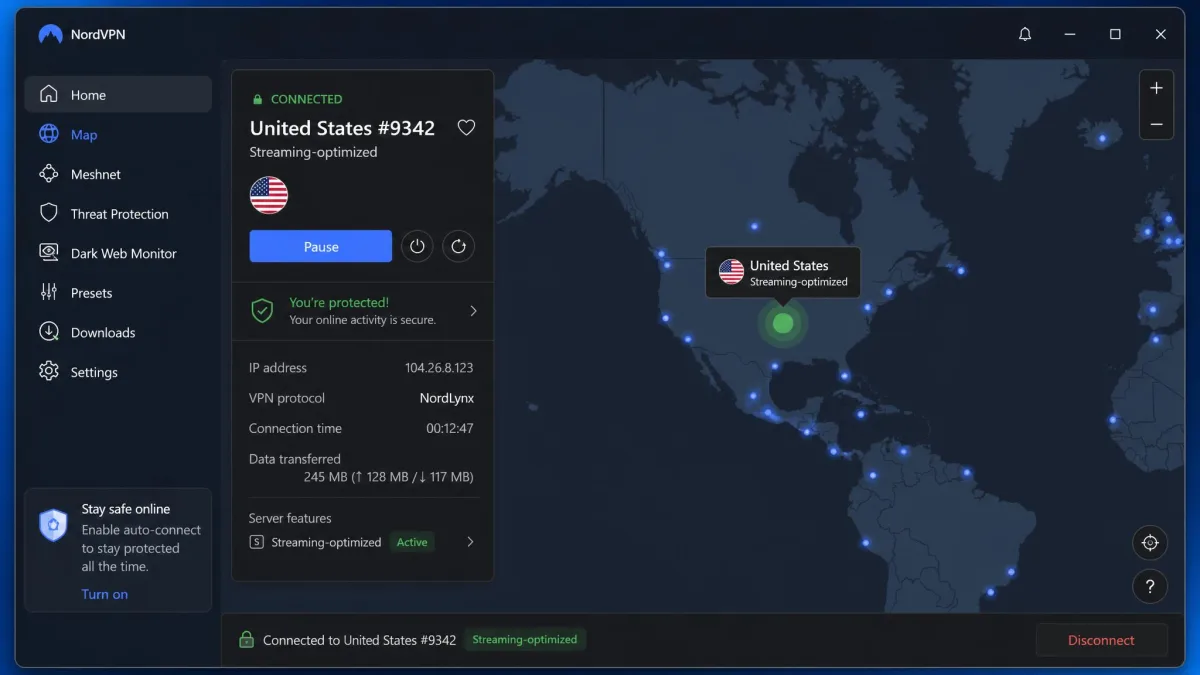Image resolution: width=1200 pixels, height=675 pixels.
Task: Click the Streaming-optimized subtitle in connection card
Action: [313, 152]
